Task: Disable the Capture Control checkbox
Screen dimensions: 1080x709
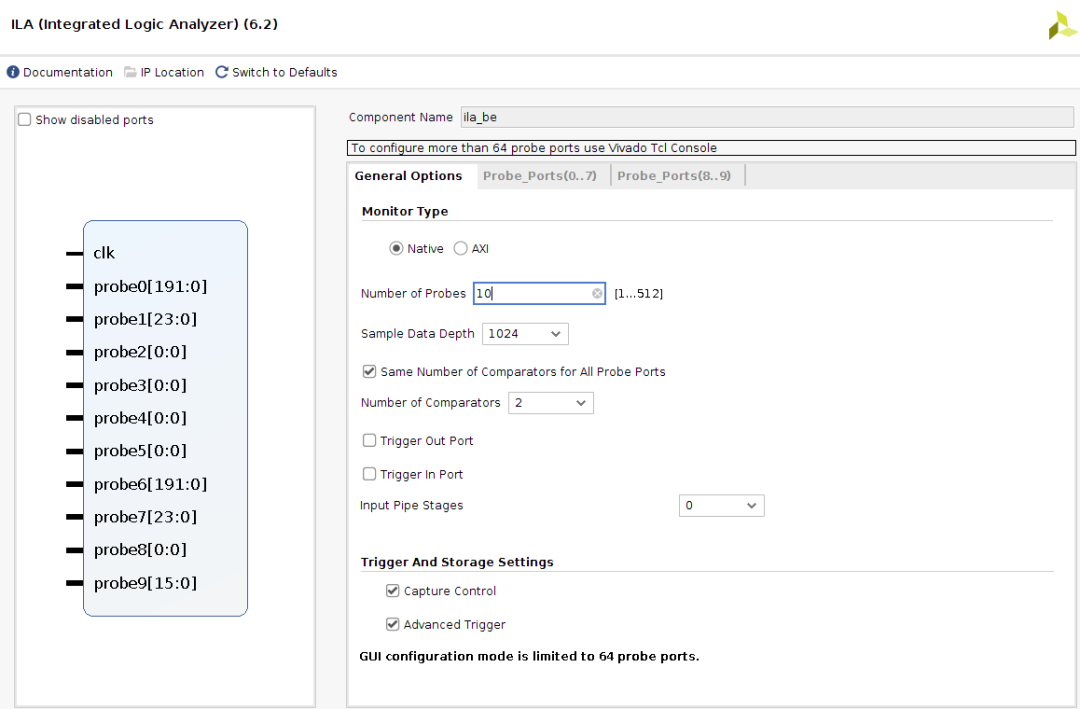Action: coord(393,591)
